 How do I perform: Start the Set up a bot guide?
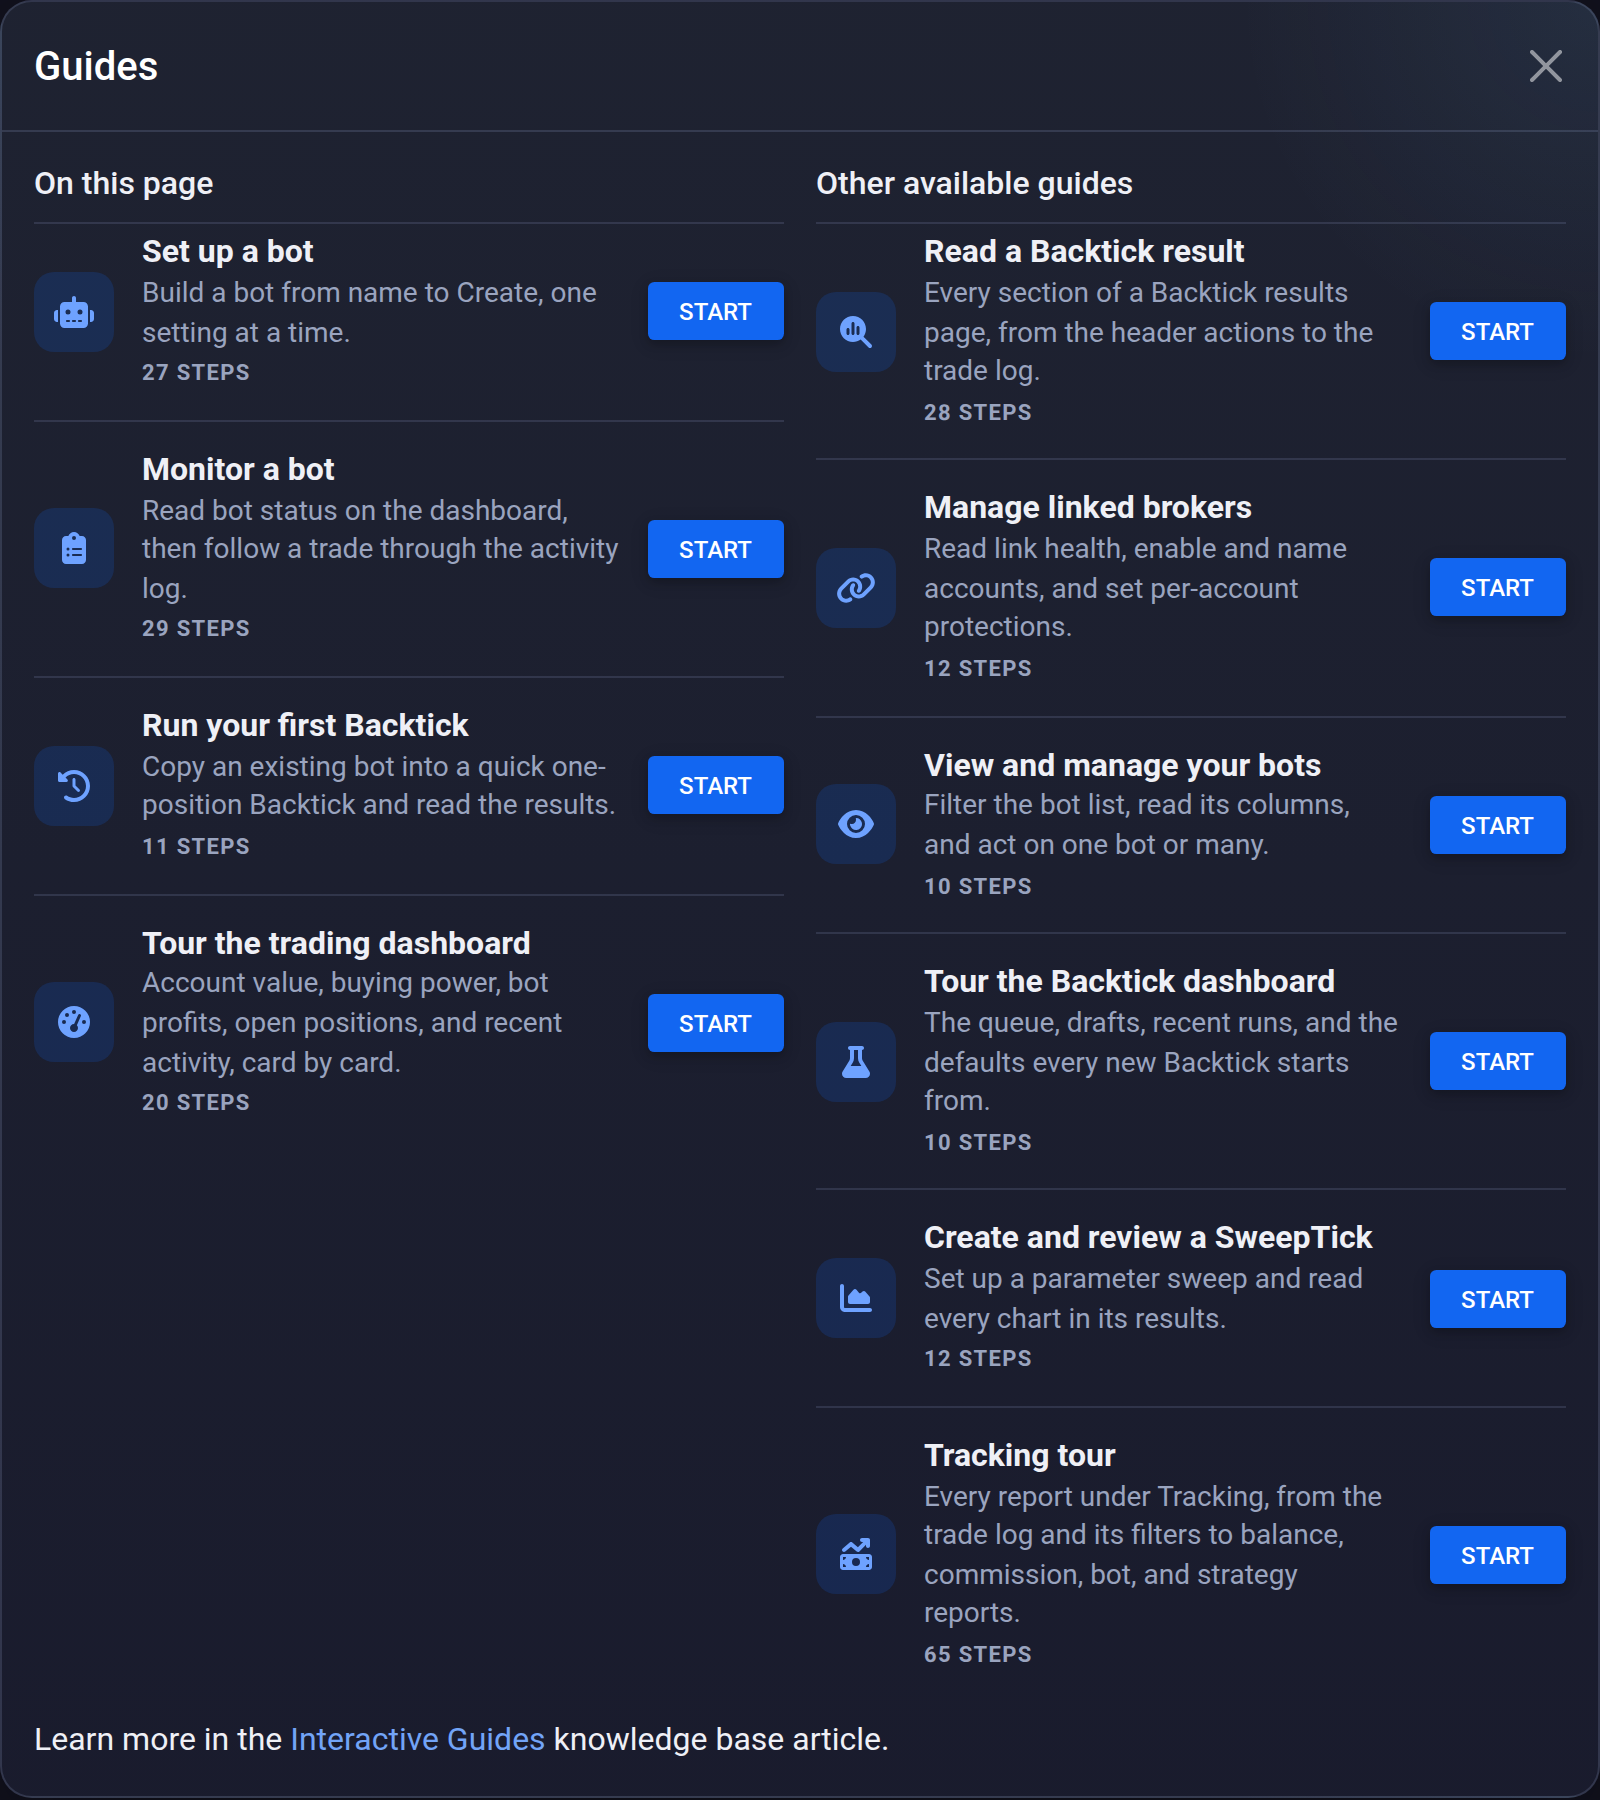pyautogui.click(x=716, y=311)
